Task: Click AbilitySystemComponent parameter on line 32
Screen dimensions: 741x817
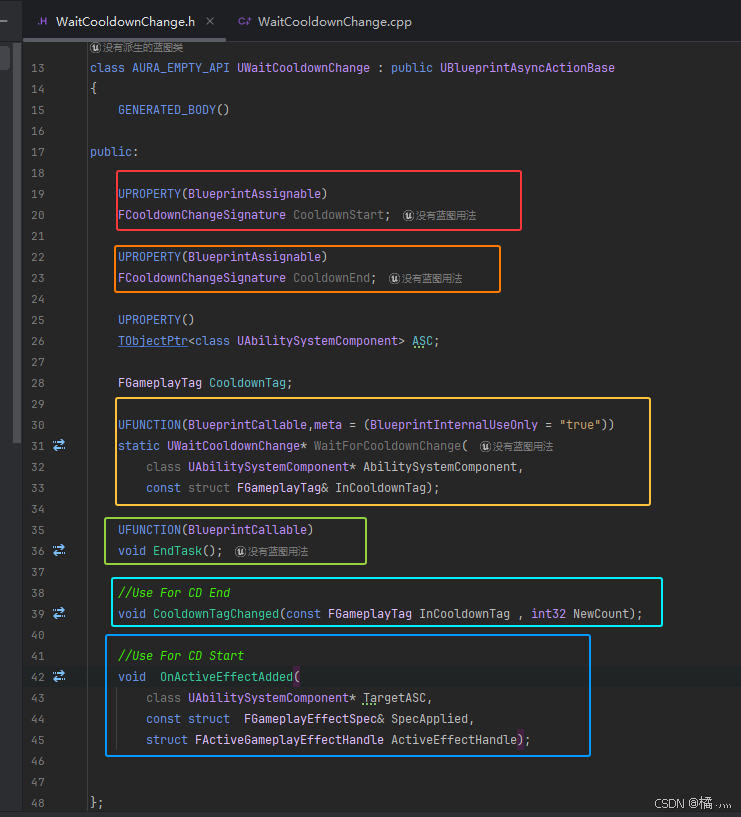Action: [x=440, y=467]
